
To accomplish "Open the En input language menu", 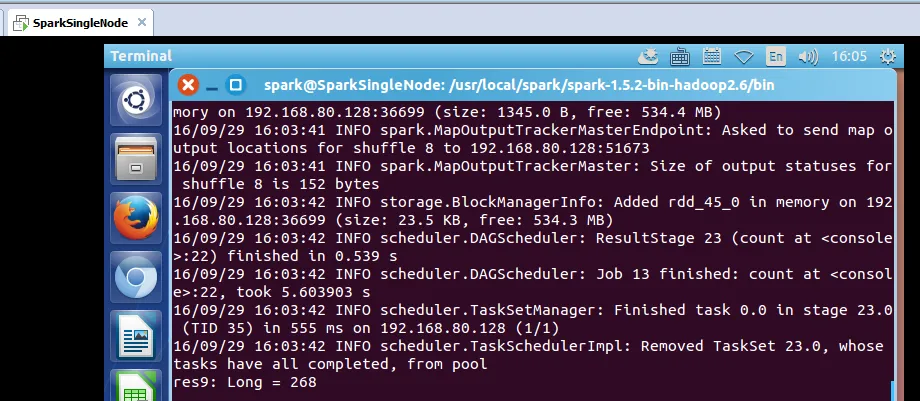I will (x=776, y=56).
